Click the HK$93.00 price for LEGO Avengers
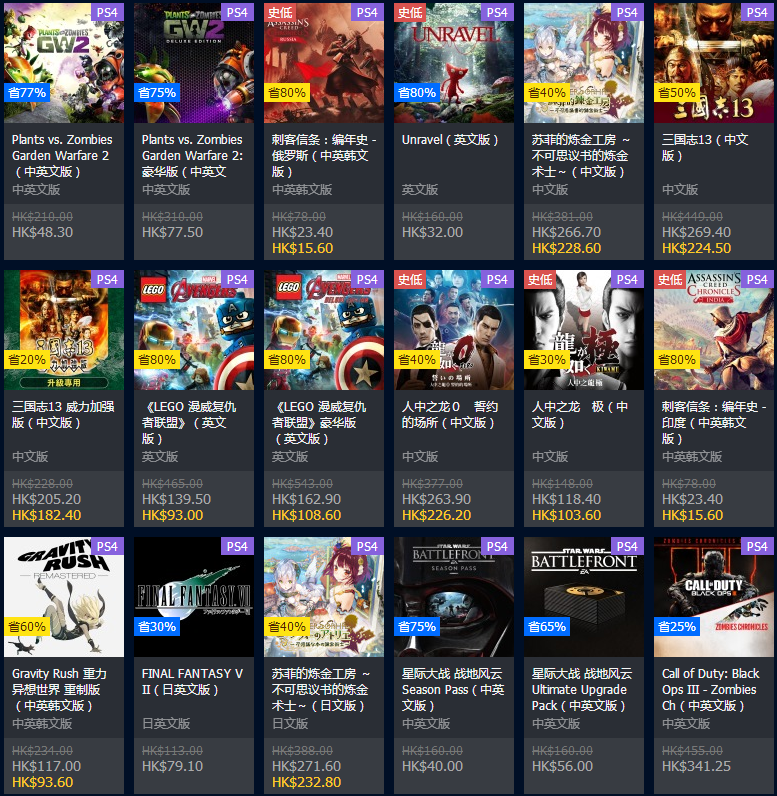Viewport: 777px width, 796px height. click(x=173, y=515)
